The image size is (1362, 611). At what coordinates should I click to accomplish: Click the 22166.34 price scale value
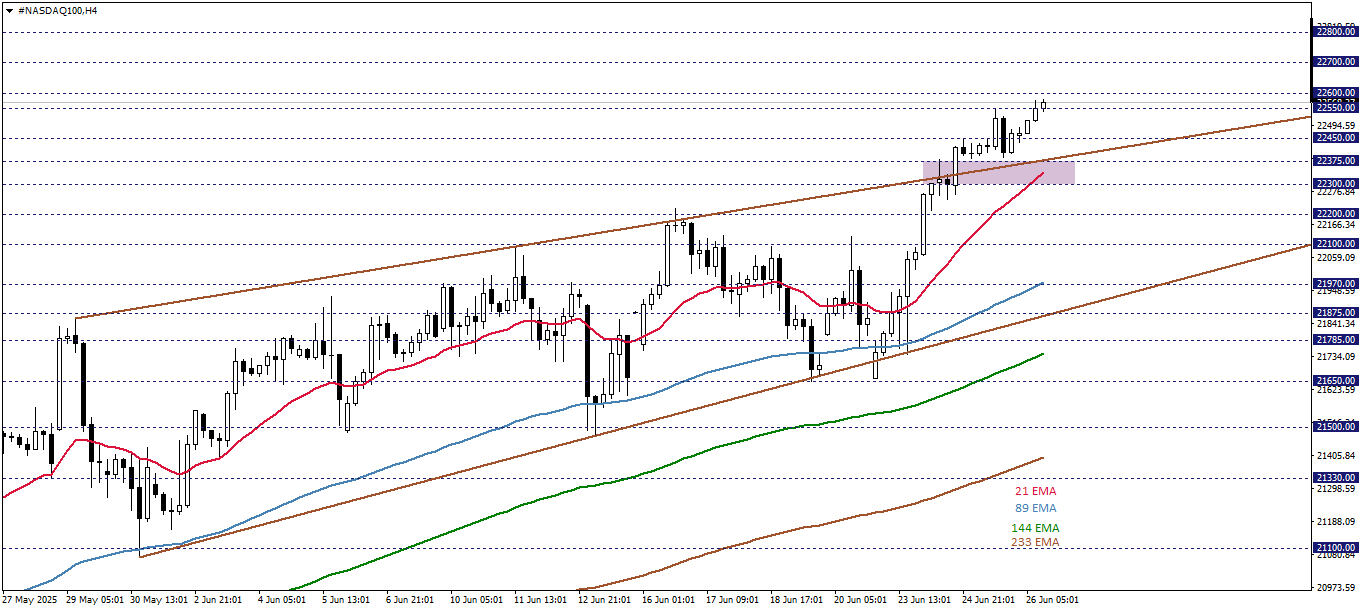click(x=1336, y=225)
